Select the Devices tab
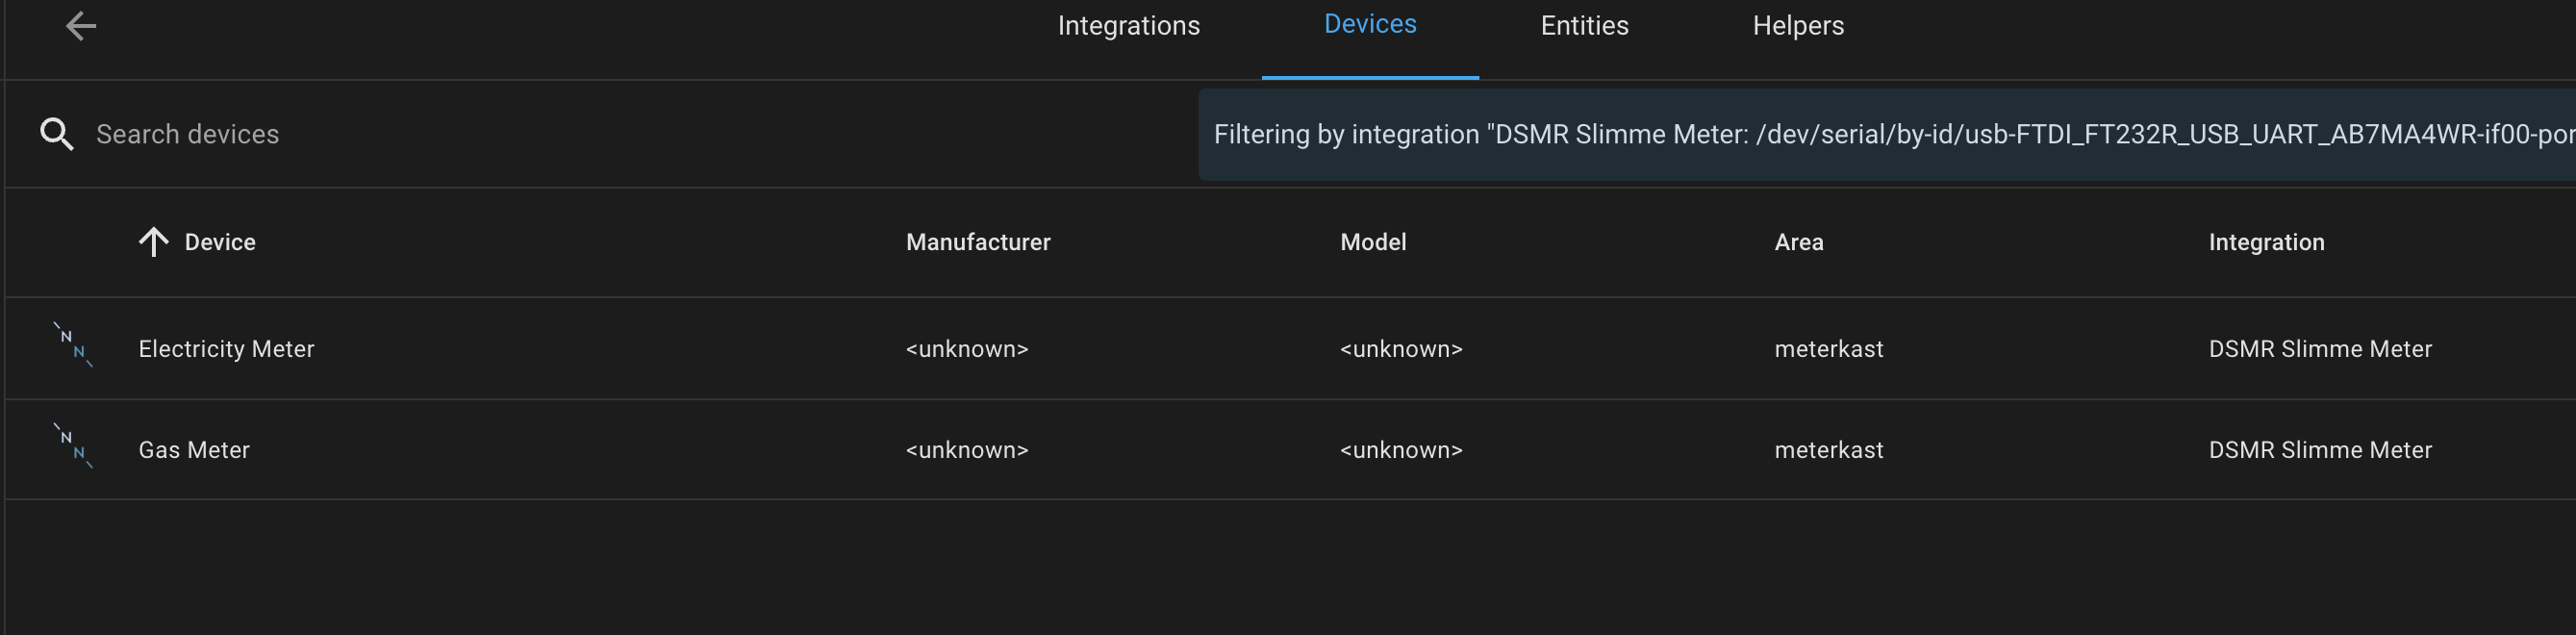 coord(1369,25)
